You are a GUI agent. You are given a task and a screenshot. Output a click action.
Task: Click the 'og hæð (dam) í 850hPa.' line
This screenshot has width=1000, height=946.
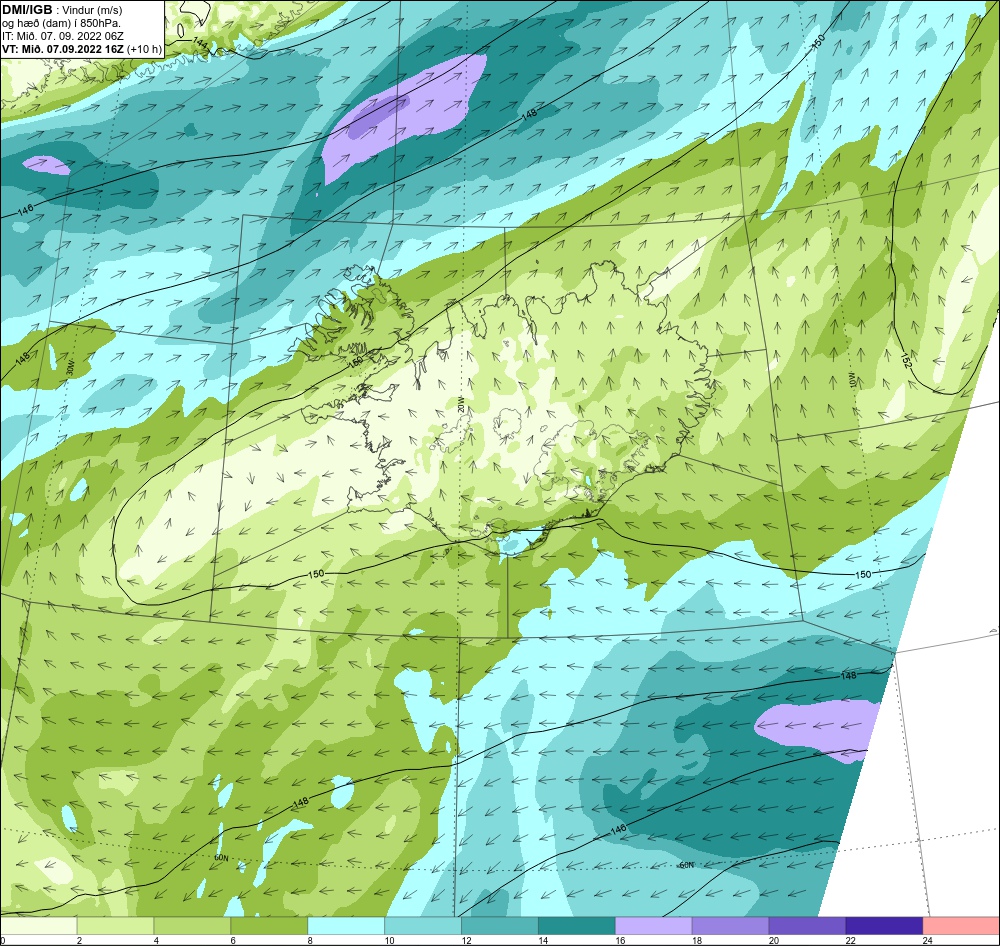click(x=61, y=23)
